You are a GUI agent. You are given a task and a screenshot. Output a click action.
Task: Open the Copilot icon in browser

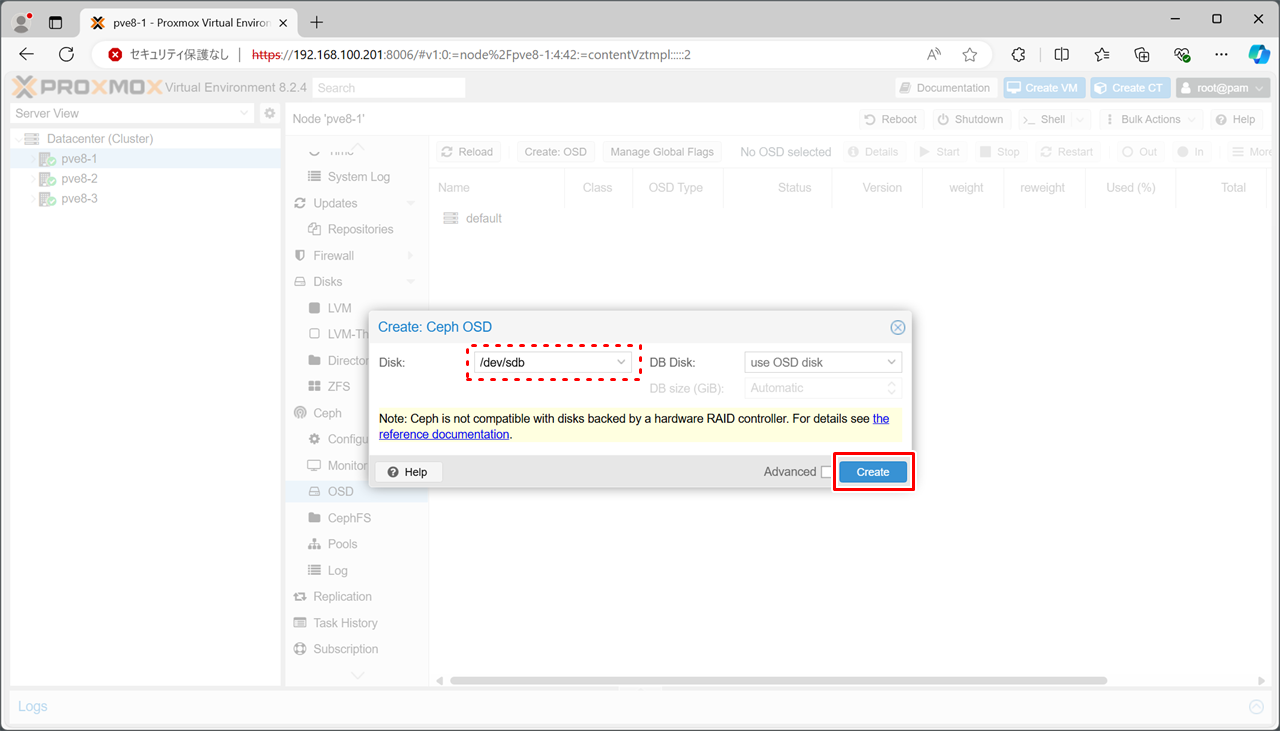tap(1258, 55)
